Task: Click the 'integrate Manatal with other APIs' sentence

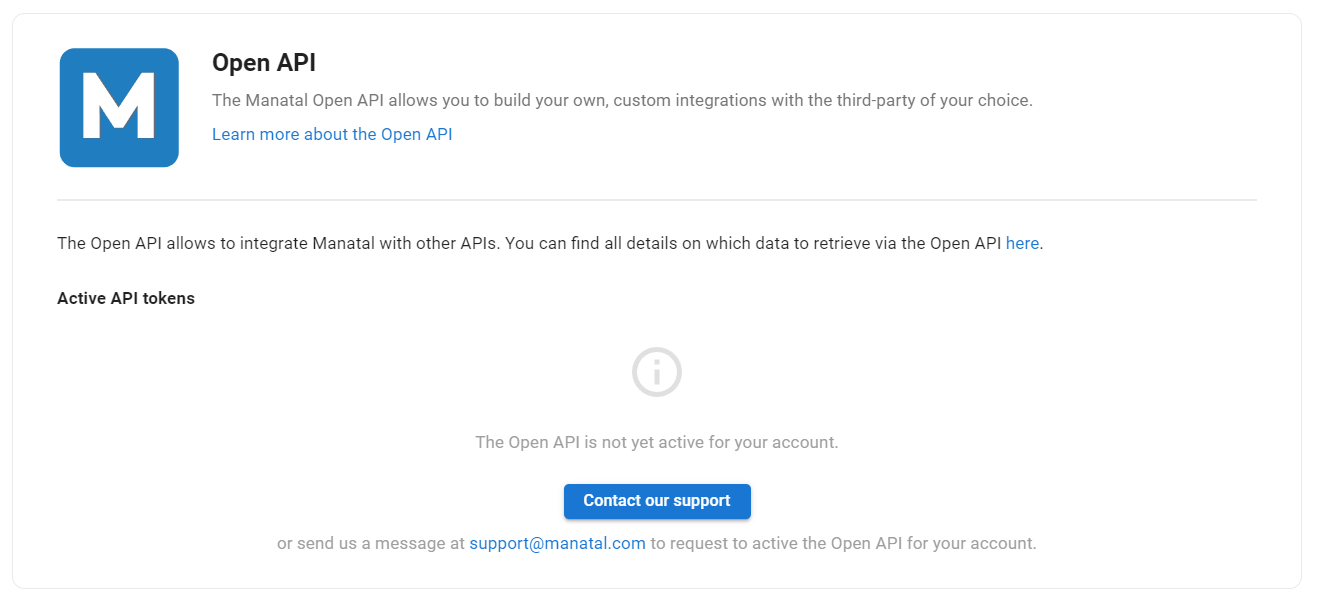Action: [x=550, y=243]
